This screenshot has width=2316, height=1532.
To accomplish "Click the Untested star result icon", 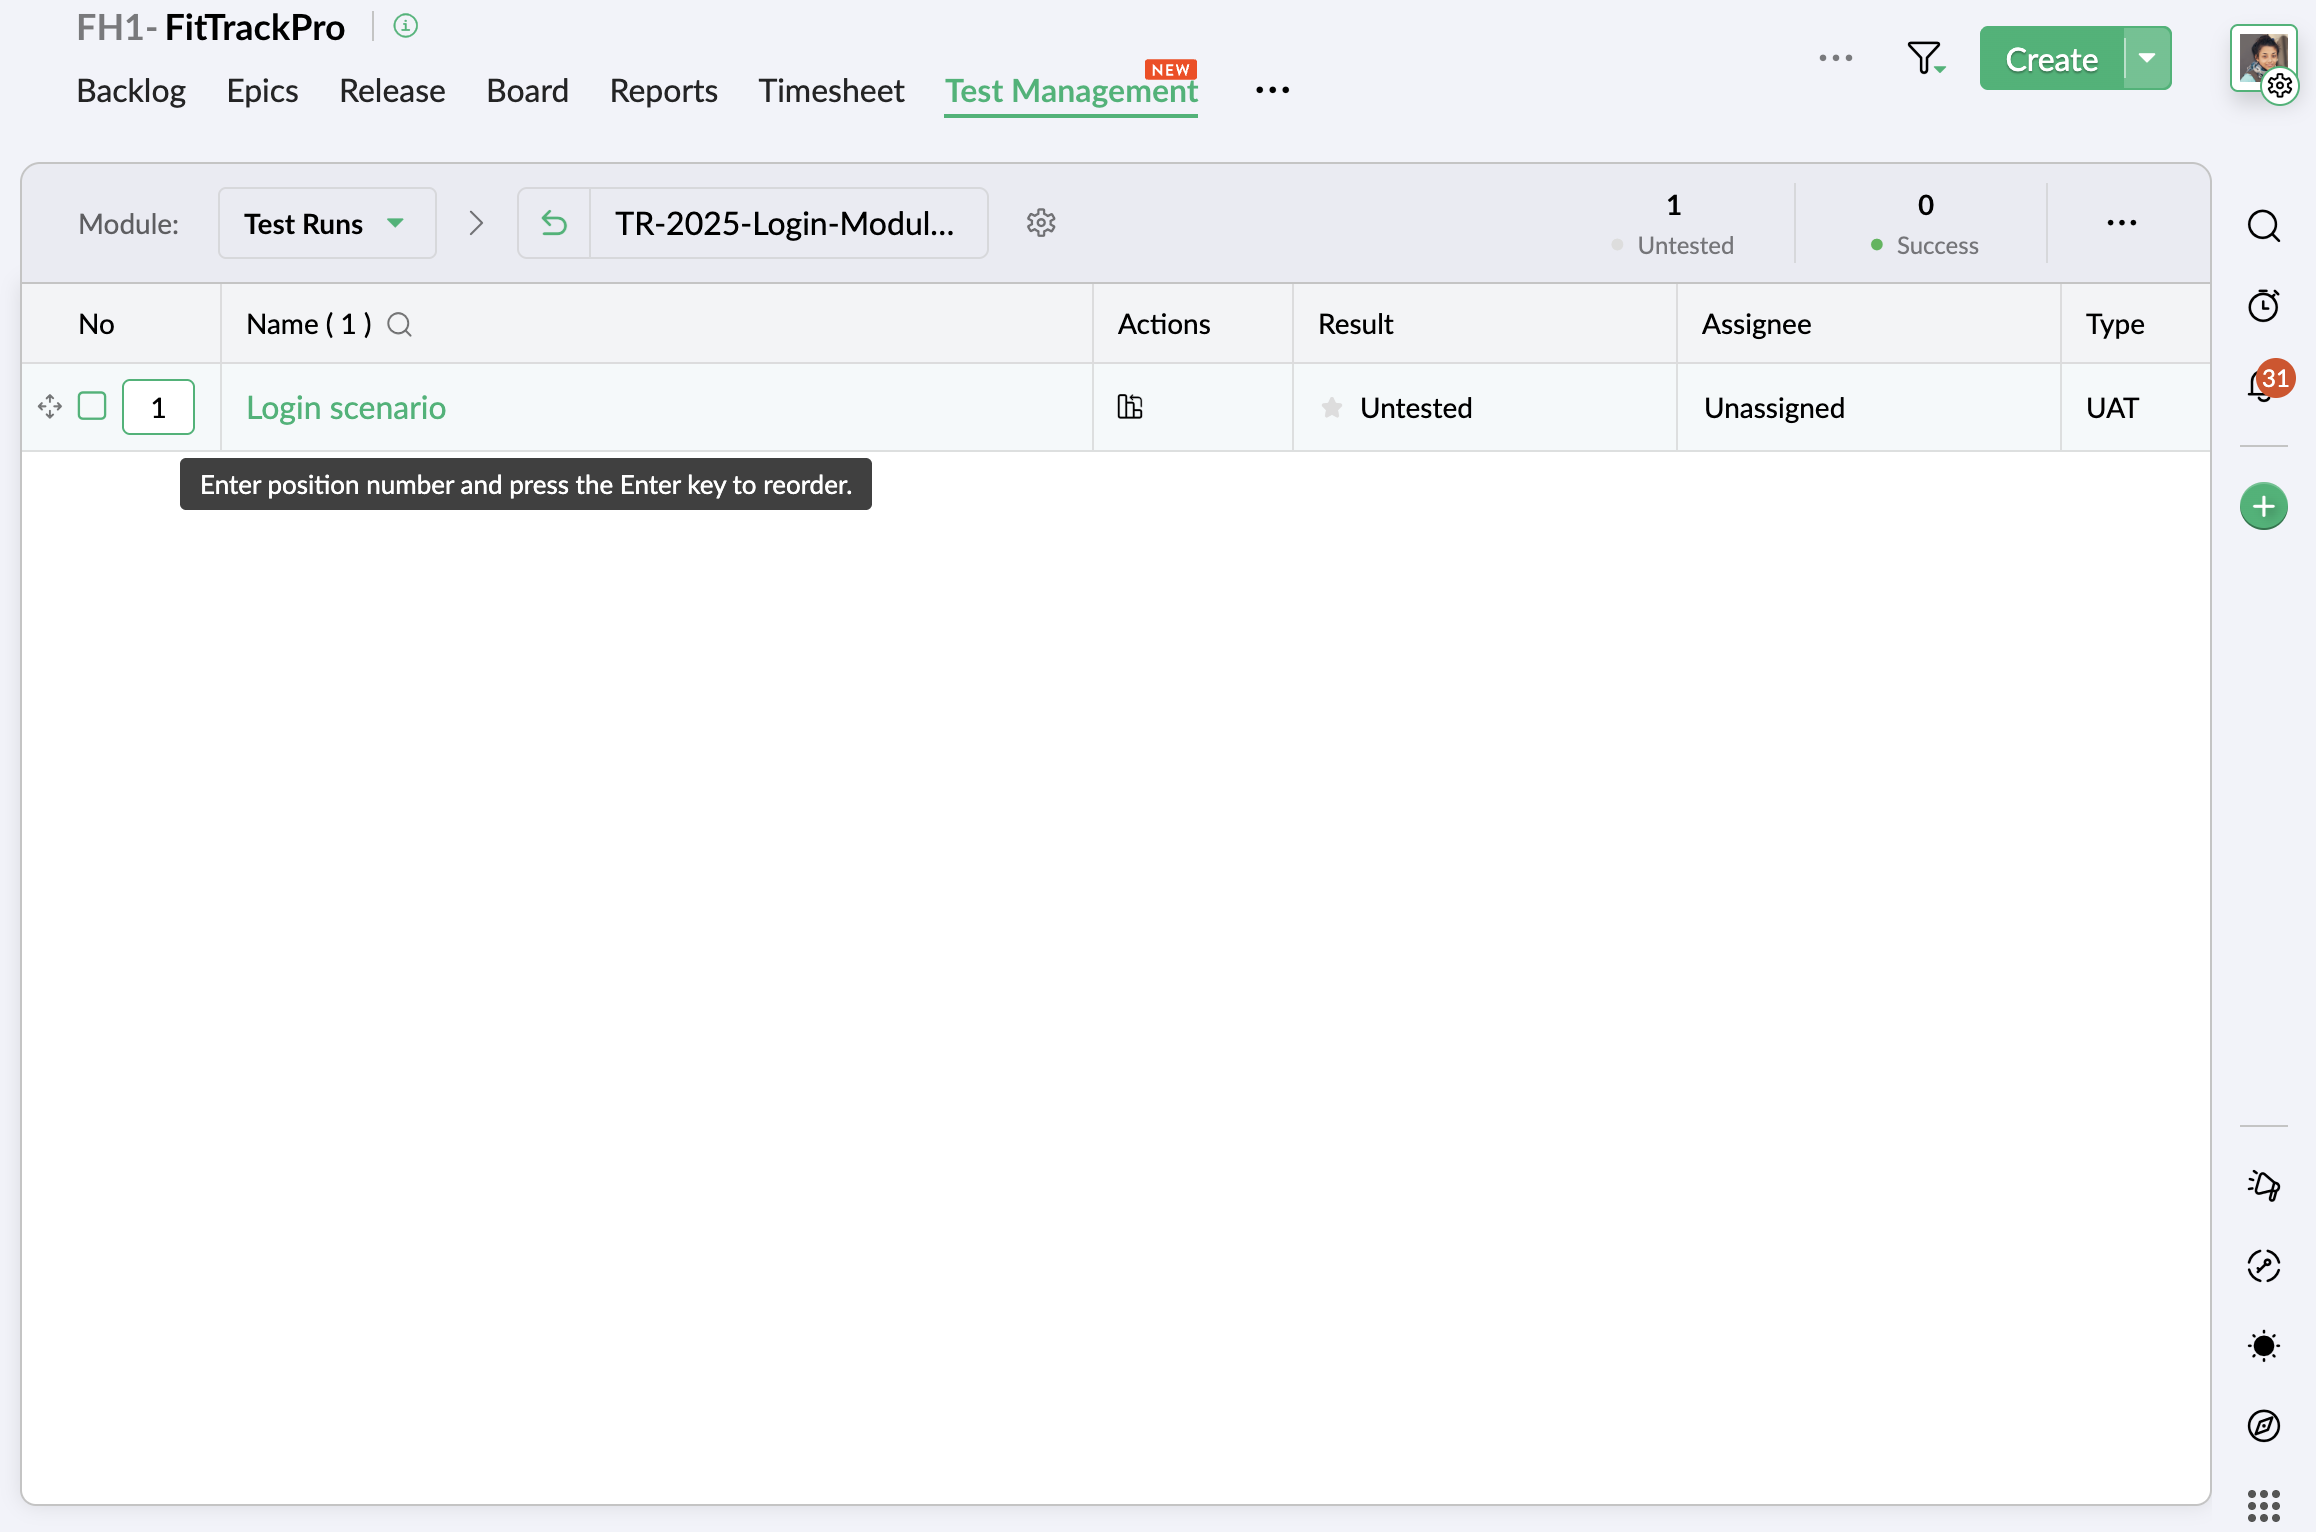I will (1332, 408).
